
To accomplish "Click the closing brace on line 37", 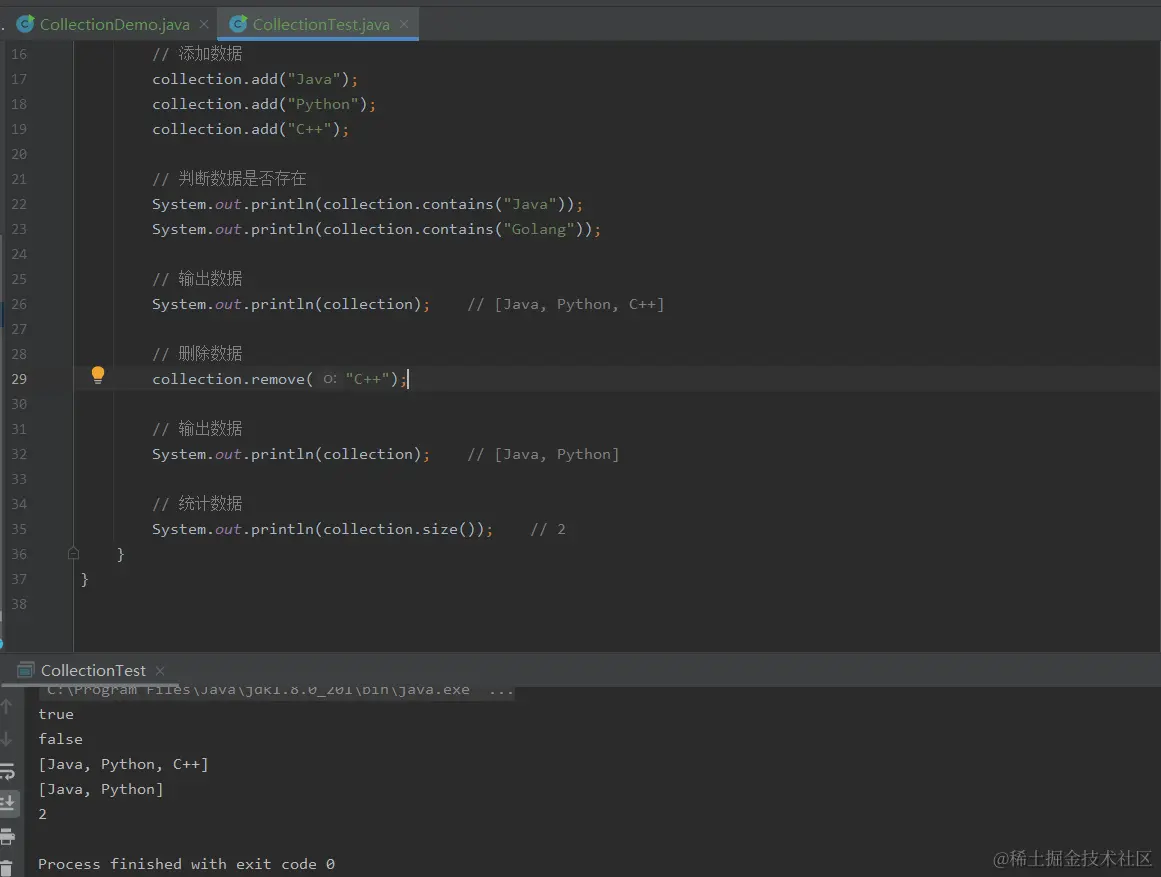I will 84,579.
